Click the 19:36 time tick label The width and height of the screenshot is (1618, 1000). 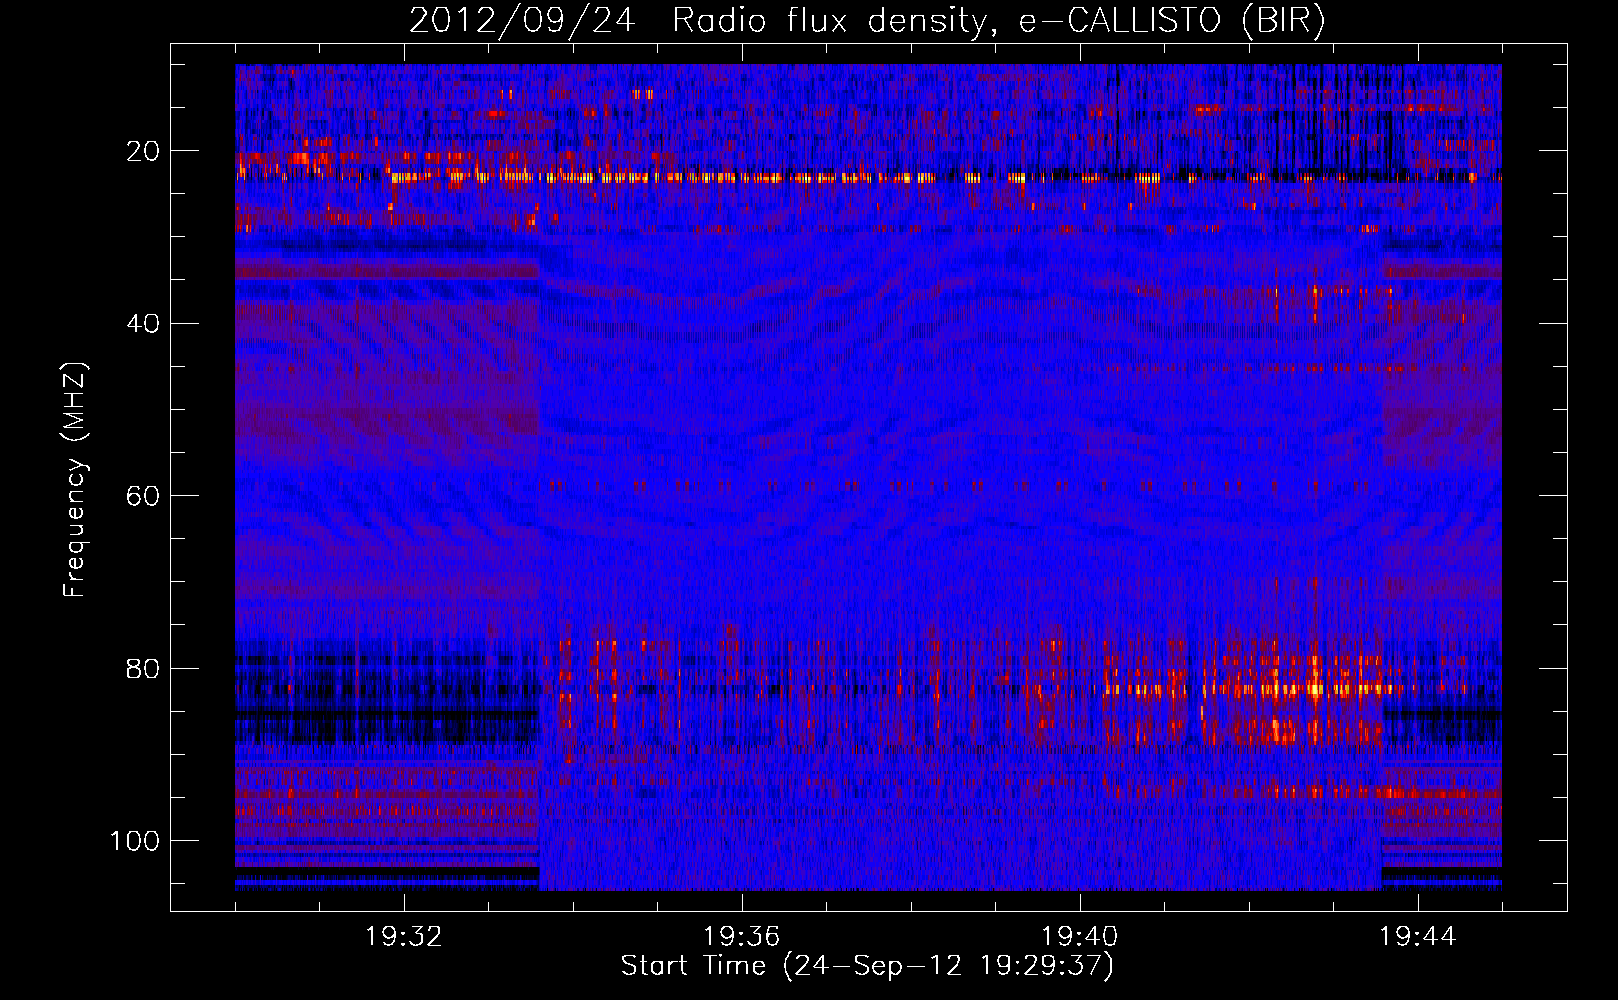(x=742, y=937)
